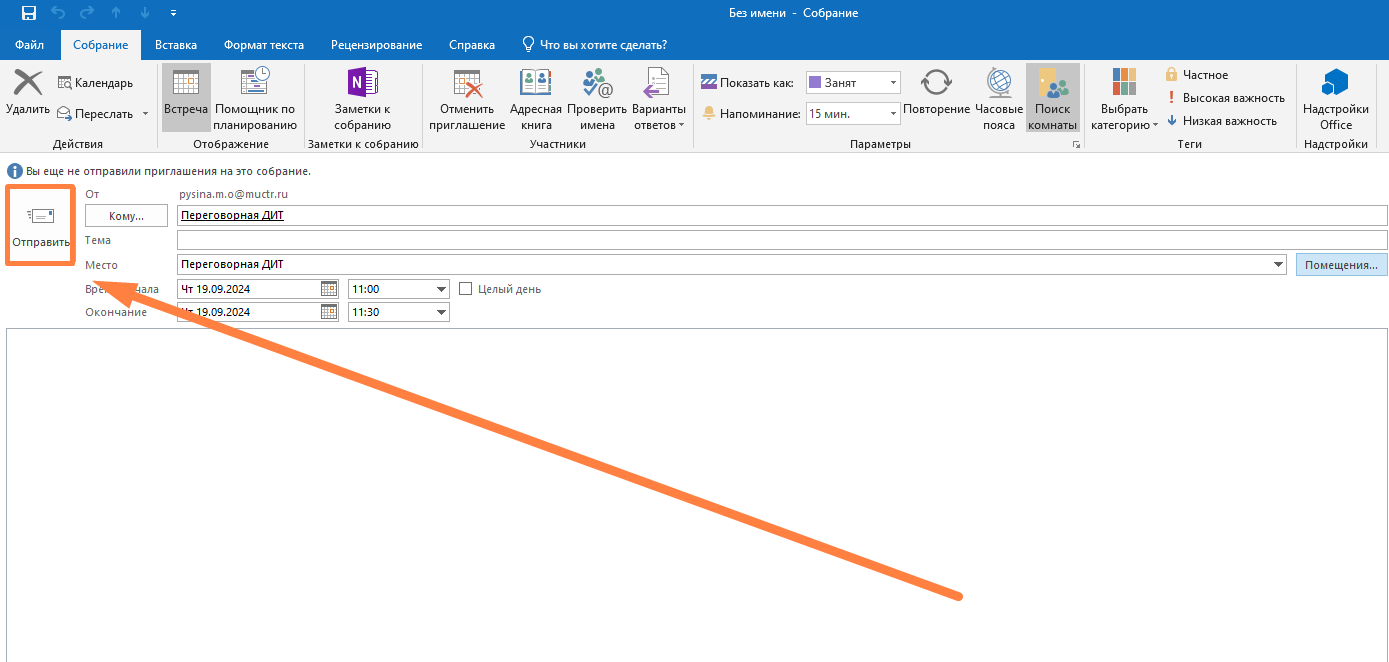This screenshot has width=1389, height=662.
Task: Click the Delete meeting X icon
Action: (x=27, y=84)
